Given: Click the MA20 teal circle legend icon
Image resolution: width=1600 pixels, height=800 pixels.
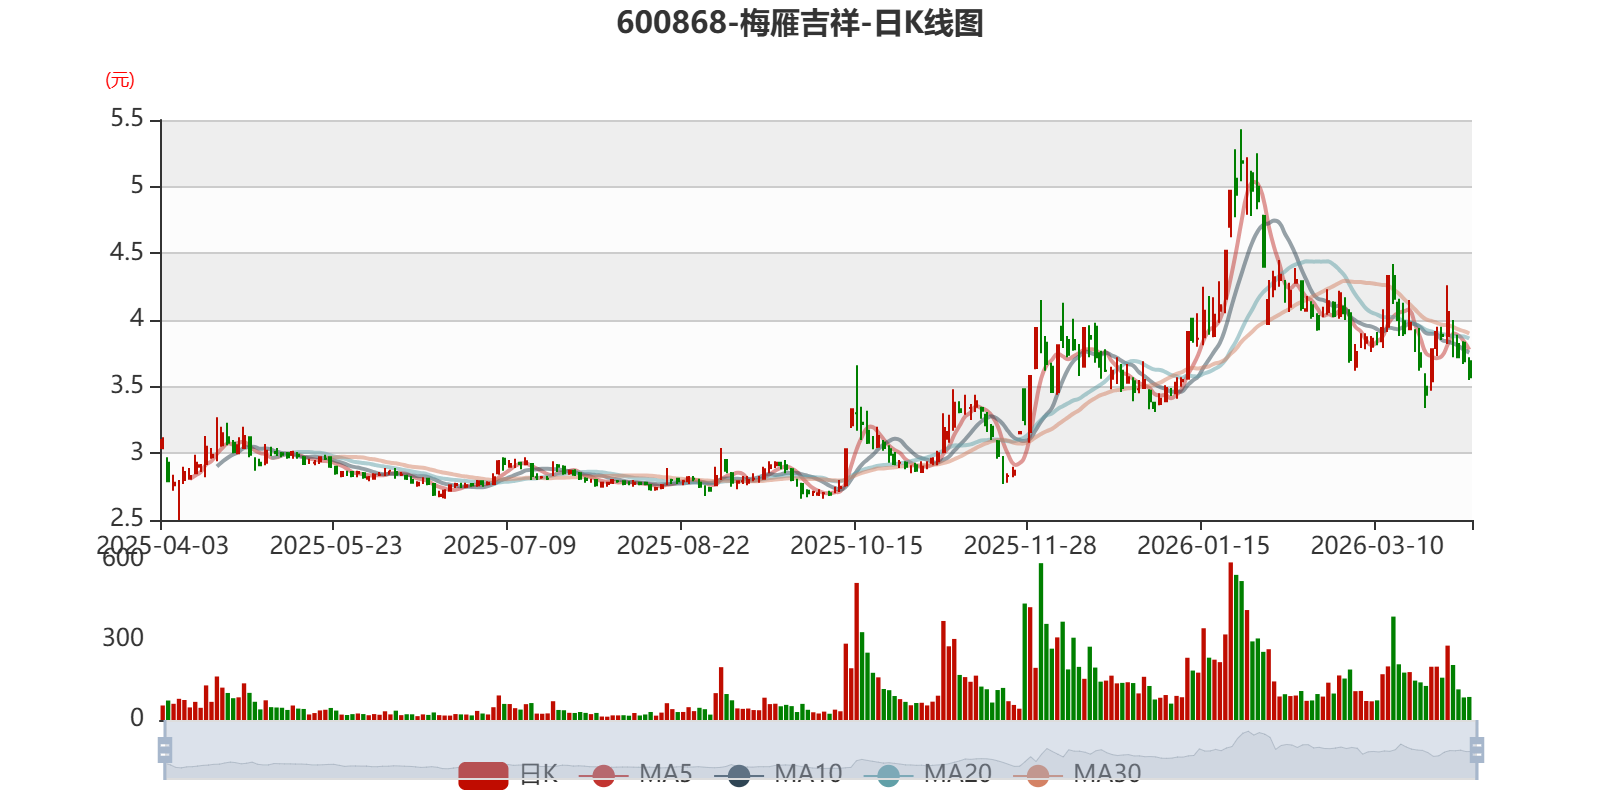Looking at the screenshot, I should pyautogui.click(x=888, y=775).
